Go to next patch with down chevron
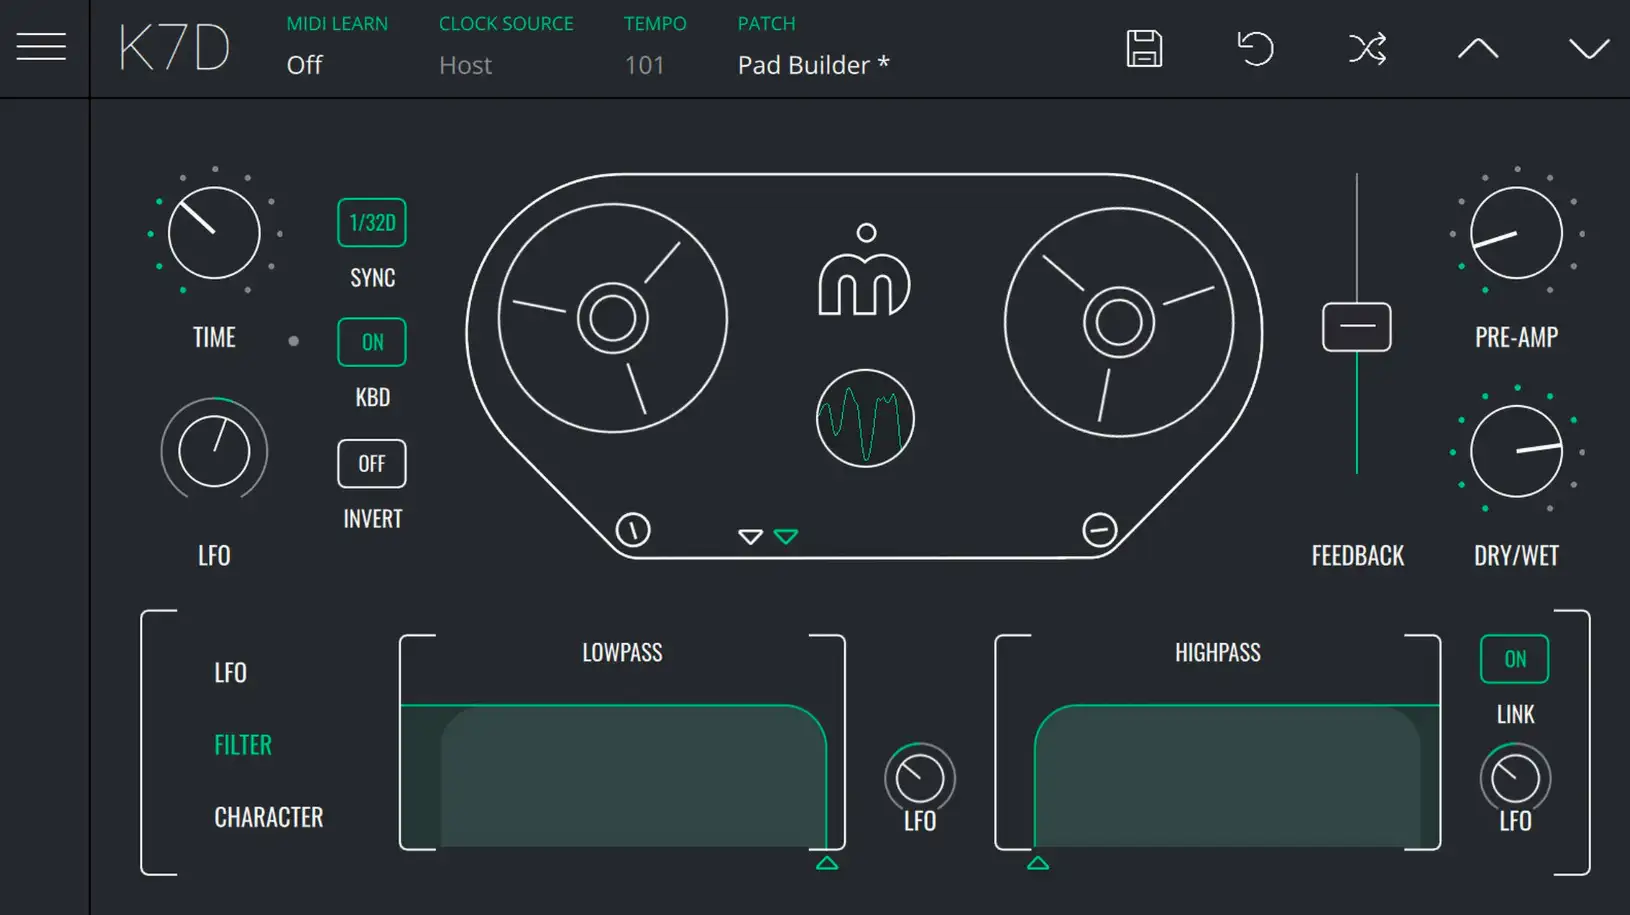Image resolution: width=1630 pixels, height=915 pixels. click(1588, 48)
